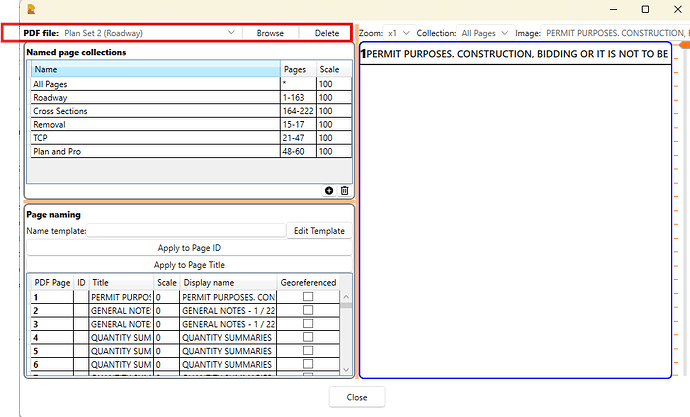Click the app icon in title bar
Screen dimensions: 690x417
pos(31,9)
